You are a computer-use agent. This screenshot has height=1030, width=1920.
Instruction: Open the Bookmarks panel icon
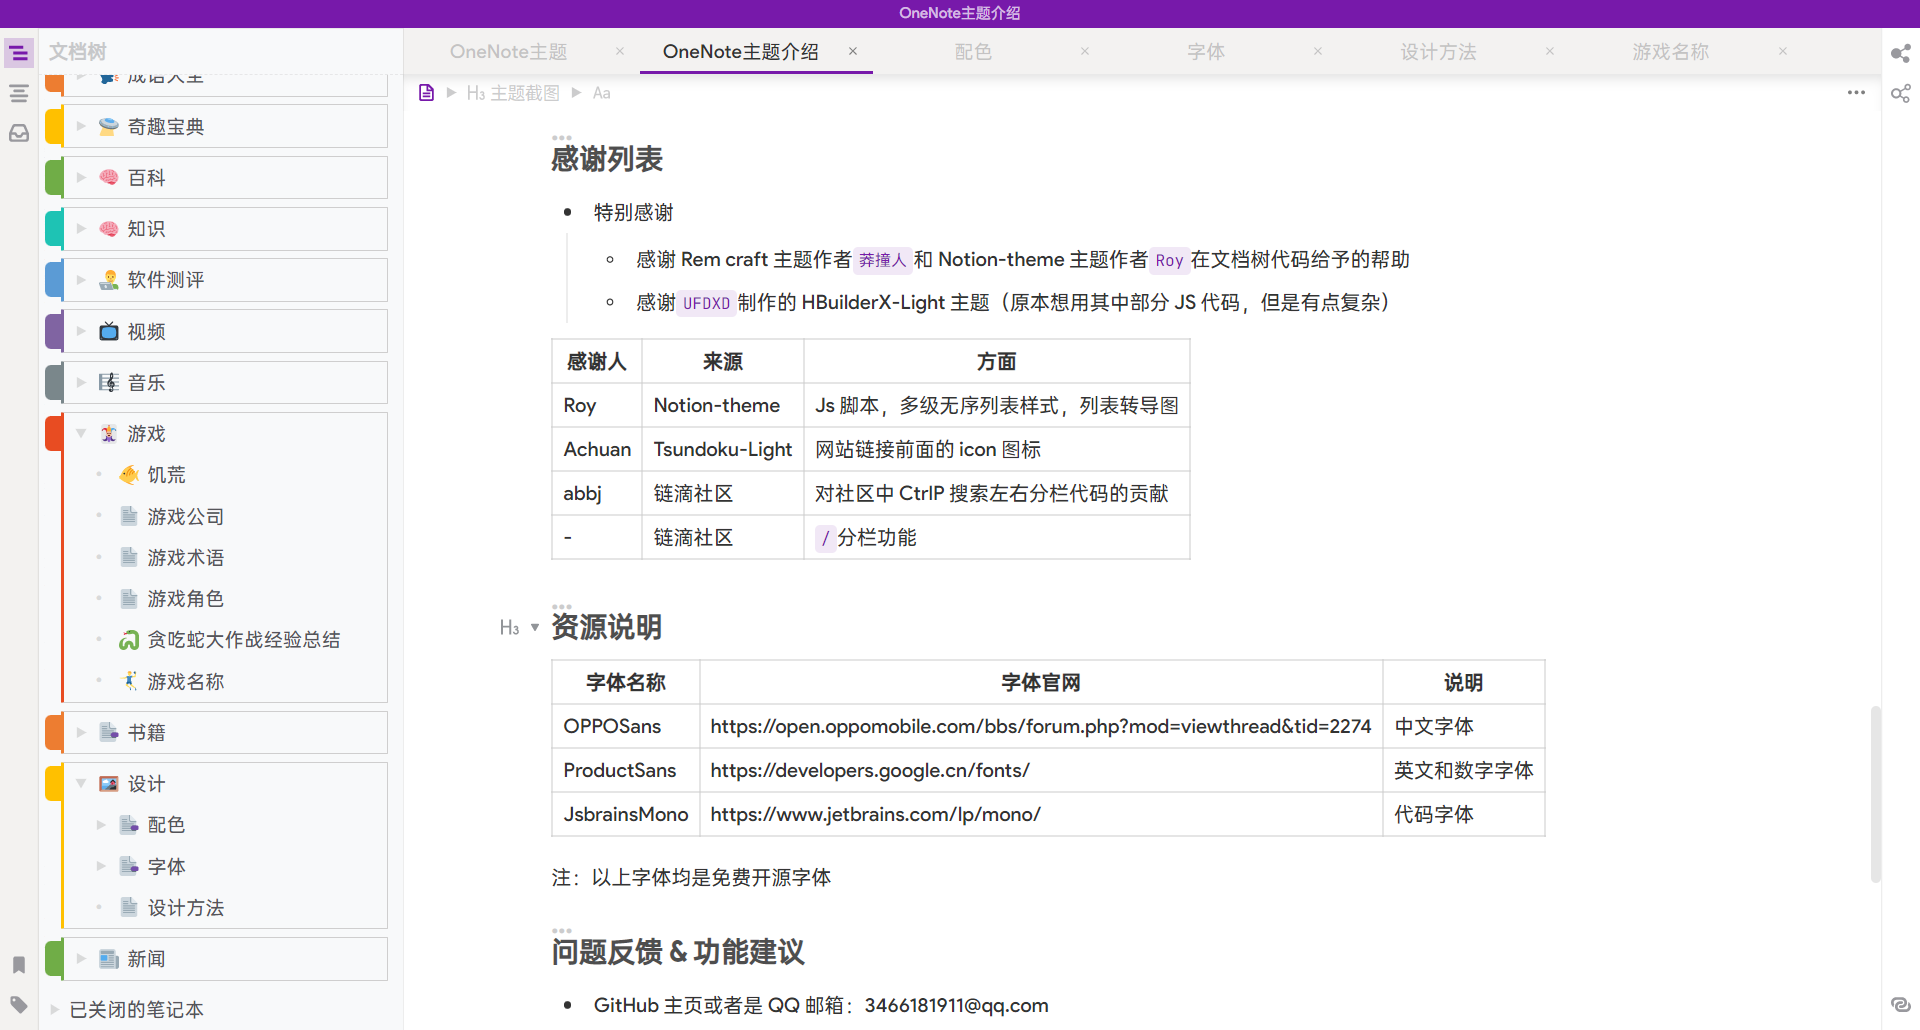click(19, 965)
